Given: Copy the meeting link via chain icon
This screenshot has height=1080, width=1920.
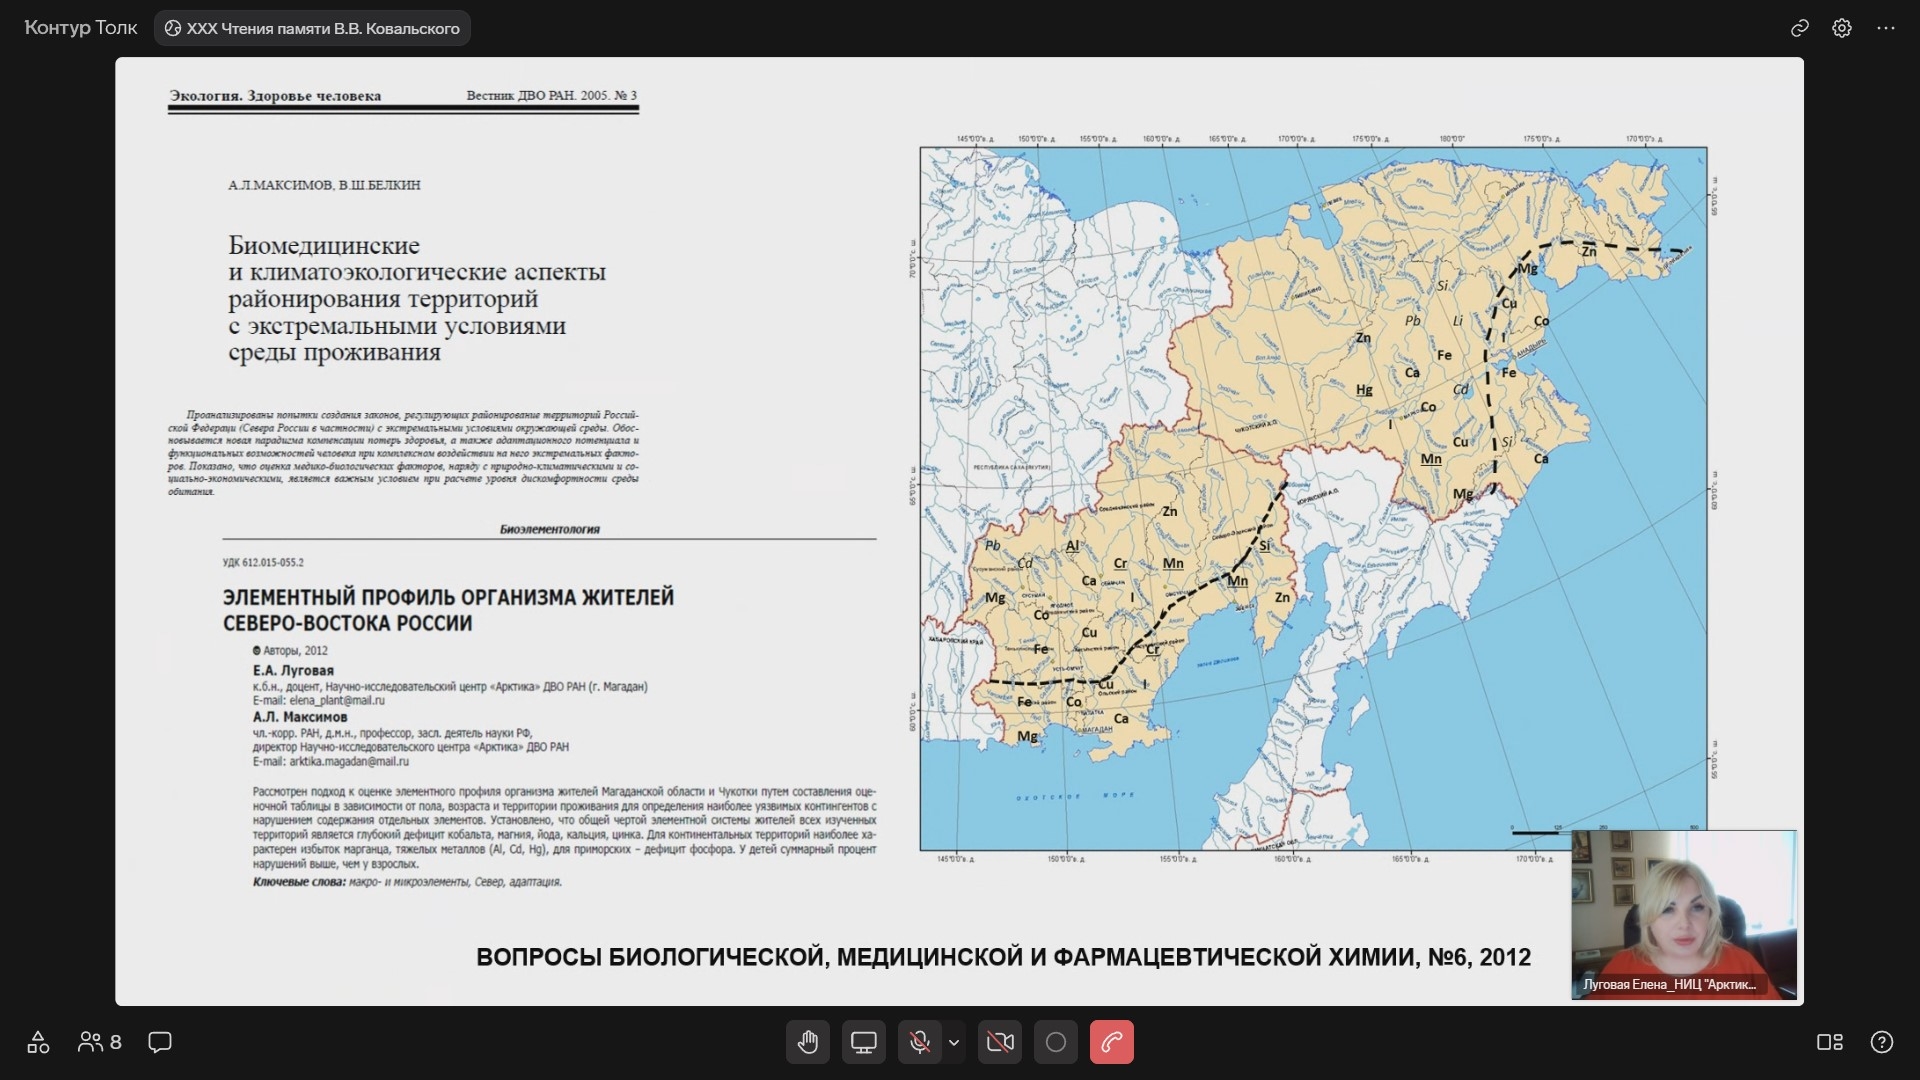Looking at the screenshot, I should click(x=1799, y=28).
